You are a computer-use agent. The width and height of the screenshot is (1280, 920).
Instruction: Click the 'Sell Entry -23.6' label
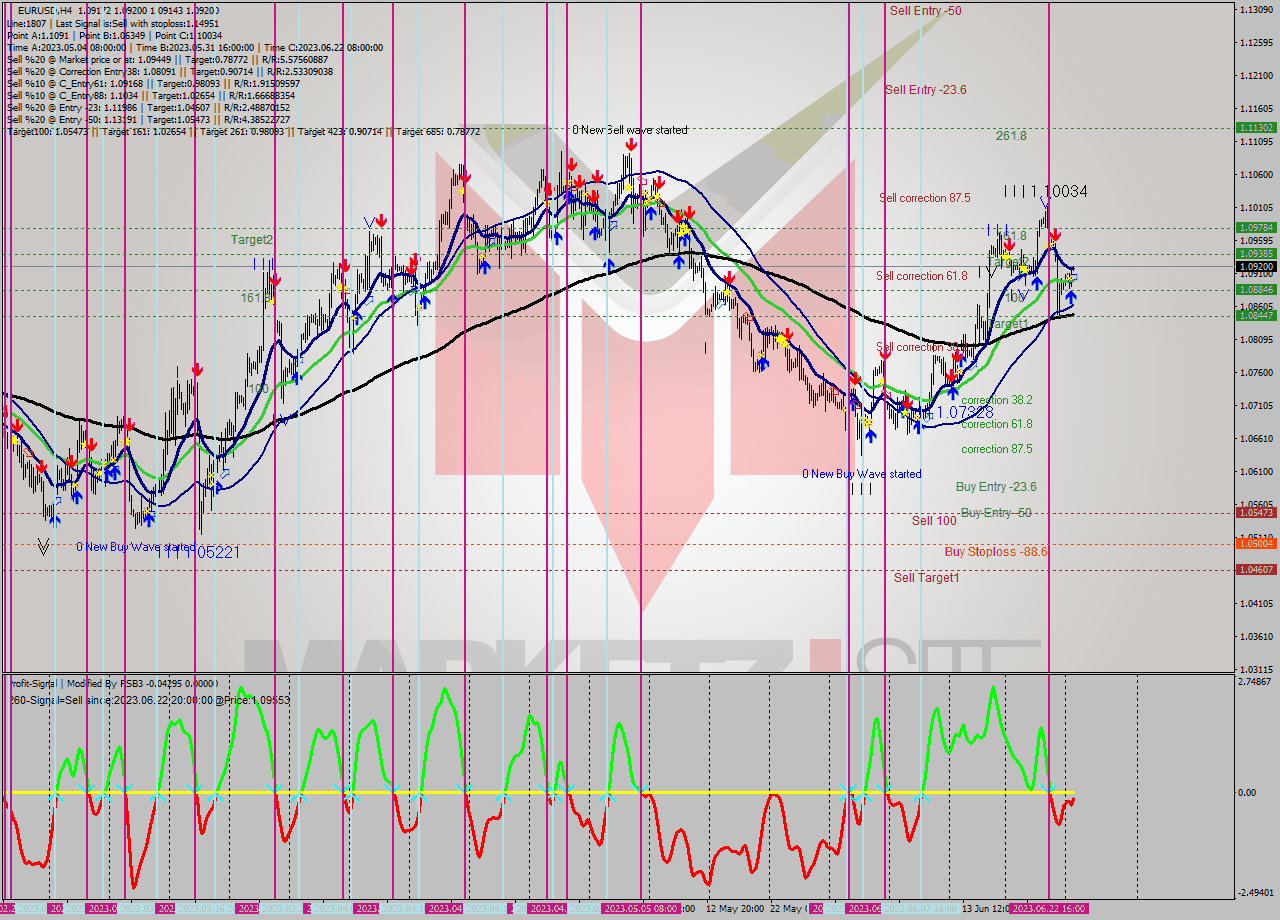pyautogui.click(x=926, y=89)
